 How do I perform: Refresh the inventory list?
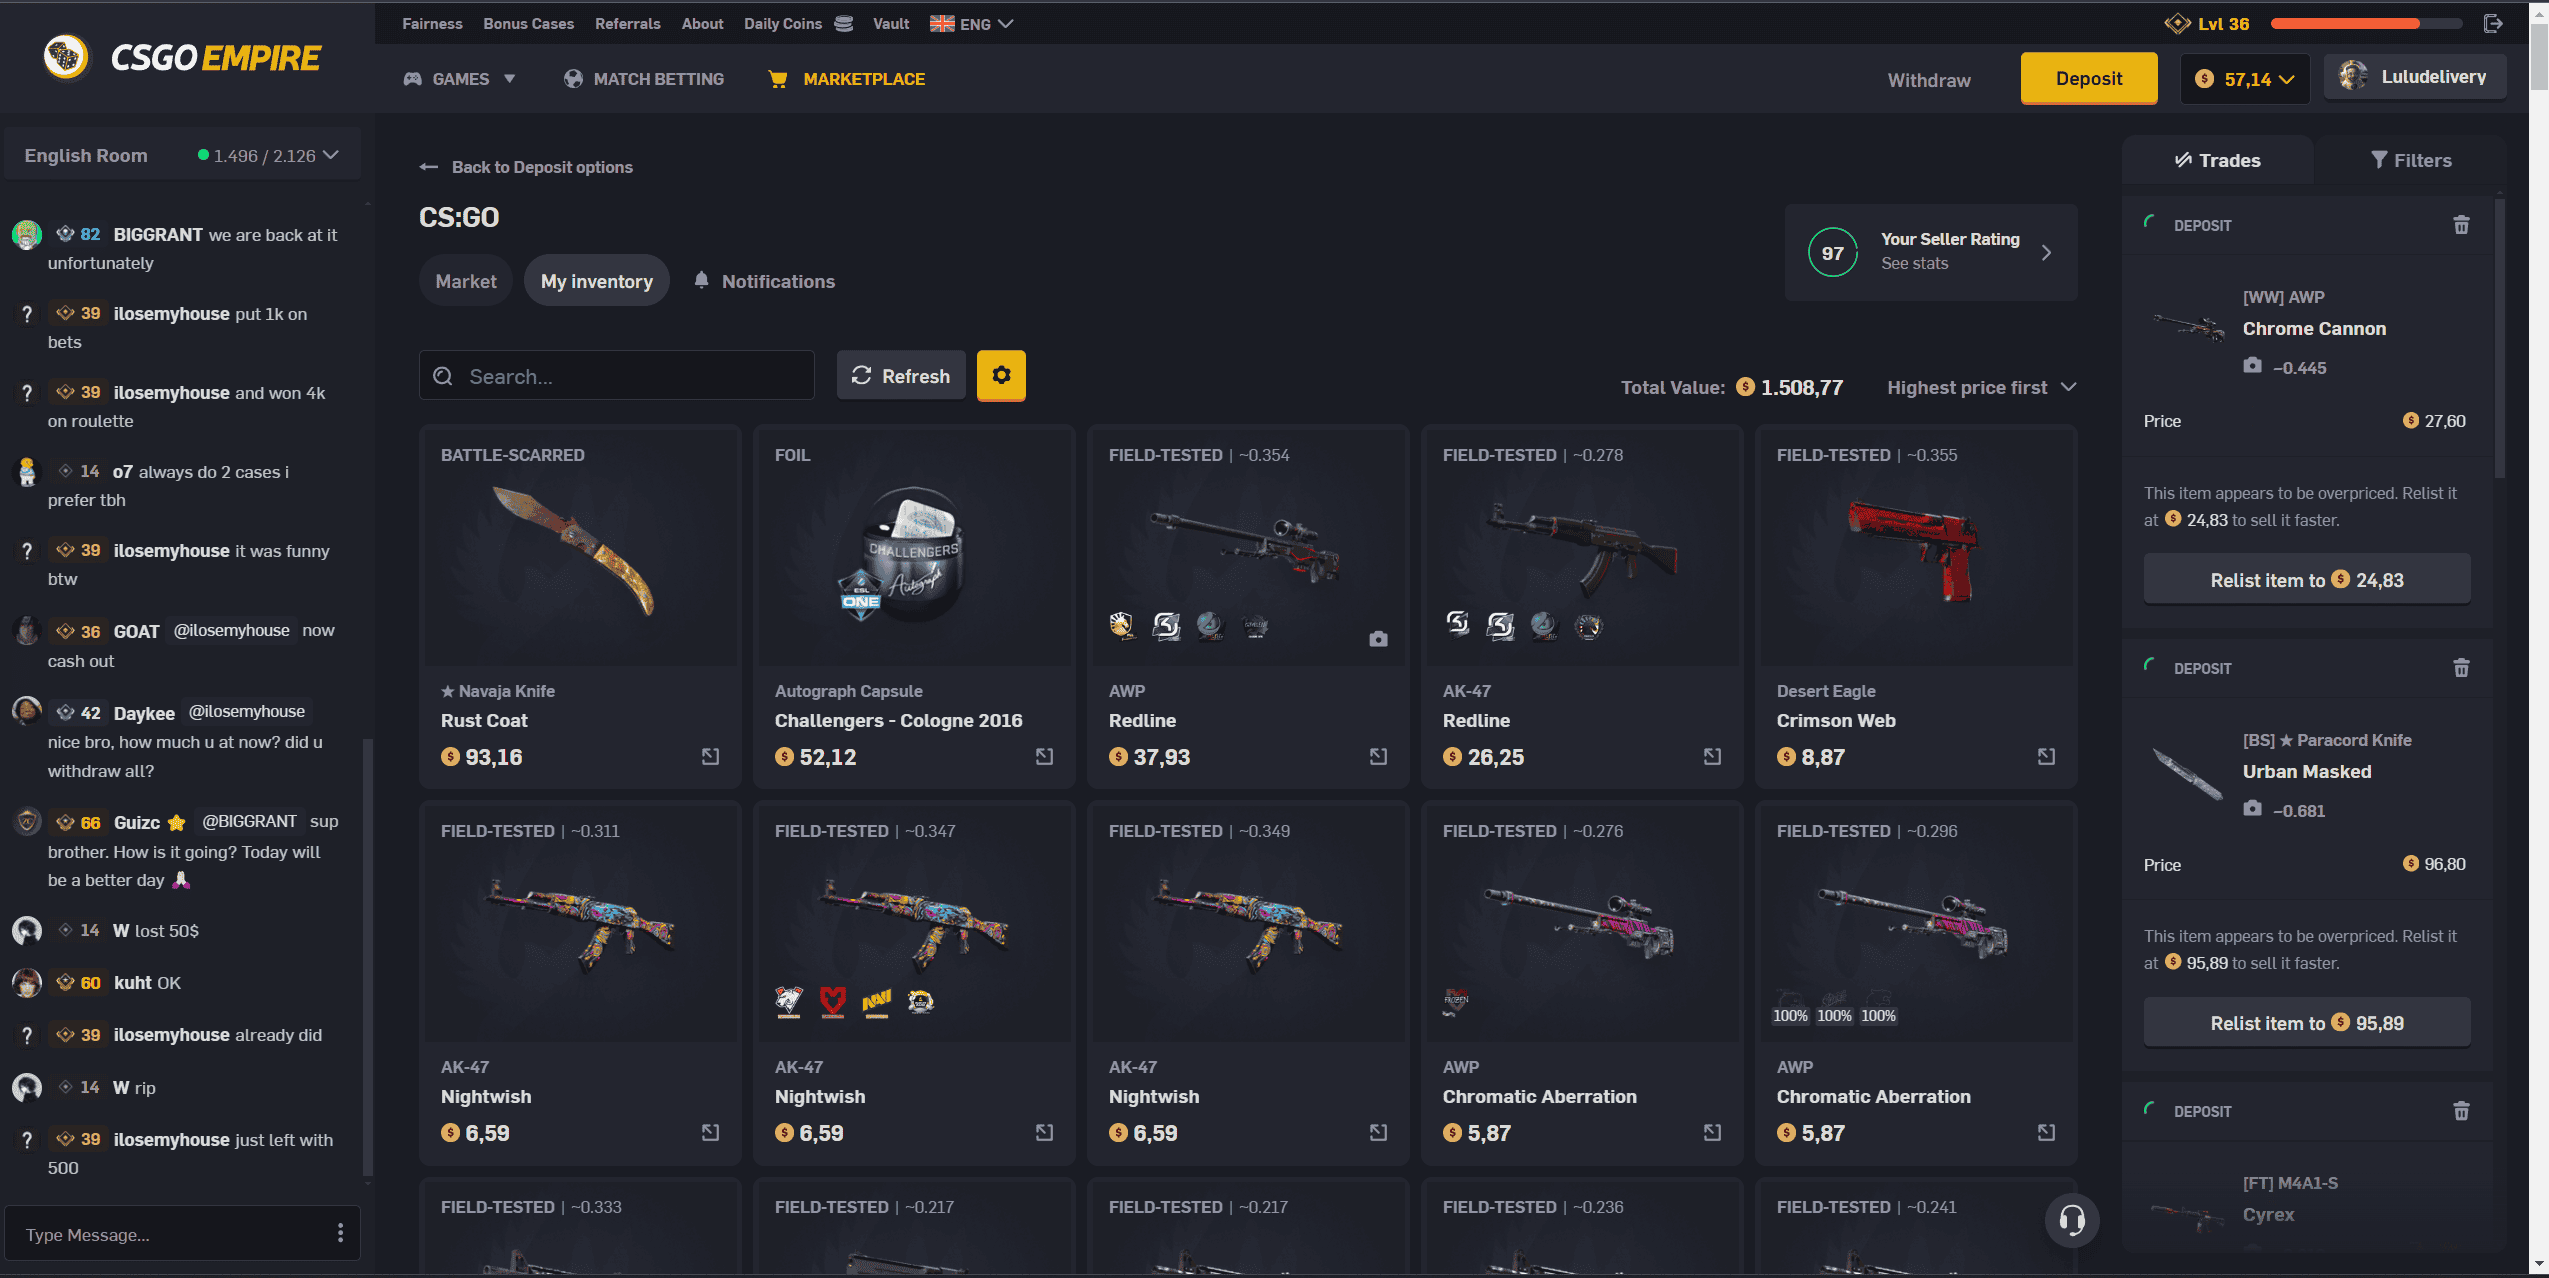pos(901,375)
